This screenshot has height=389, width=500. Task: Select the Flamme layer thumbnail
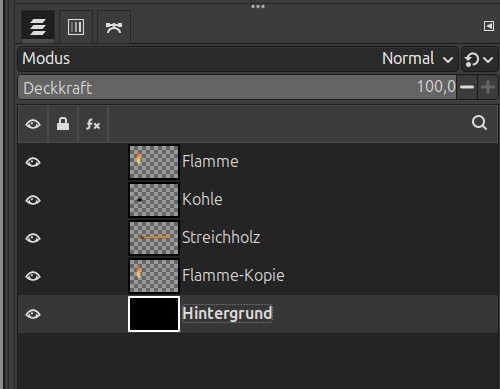(154, 162)
